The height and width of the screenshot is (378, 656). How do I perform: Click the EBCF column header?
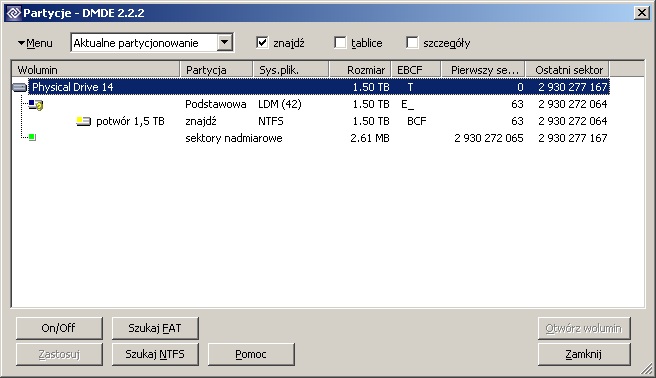pyautogui.click(x=416, y=69)
